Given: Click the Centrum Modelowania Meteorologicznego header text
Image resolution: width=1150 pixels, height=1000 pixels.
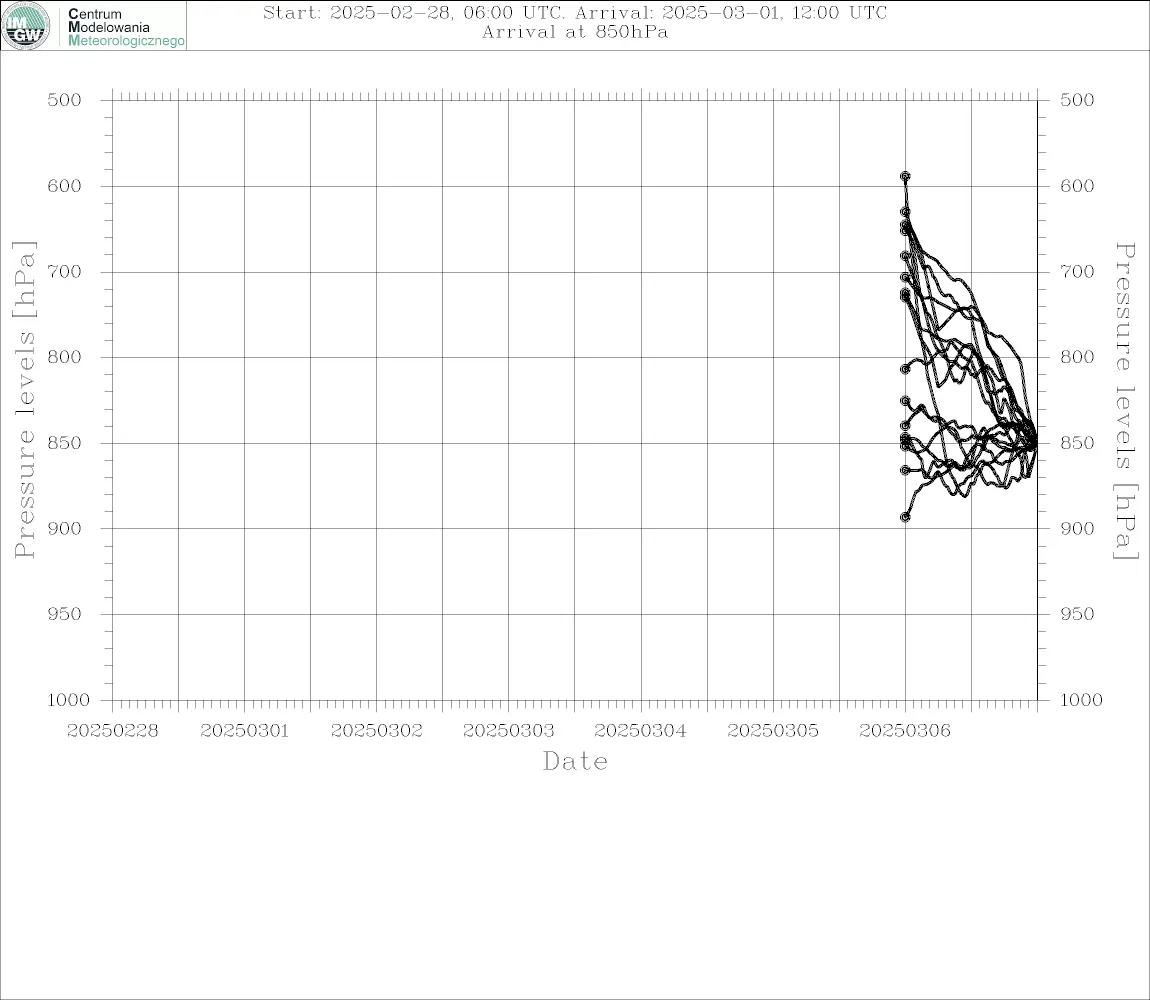Looking at the screenshot, I should (125, 27).
